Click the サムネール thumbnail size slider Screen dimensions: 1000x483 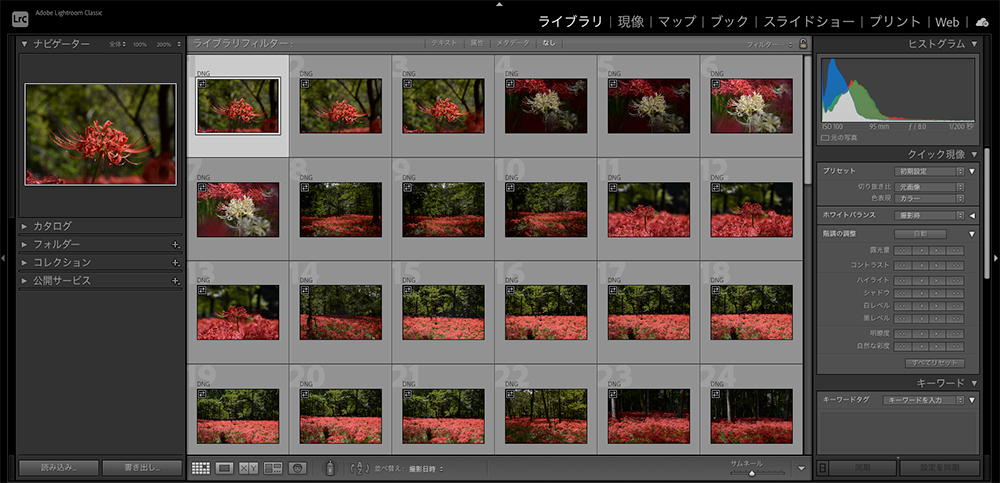(x=751, y=473)
